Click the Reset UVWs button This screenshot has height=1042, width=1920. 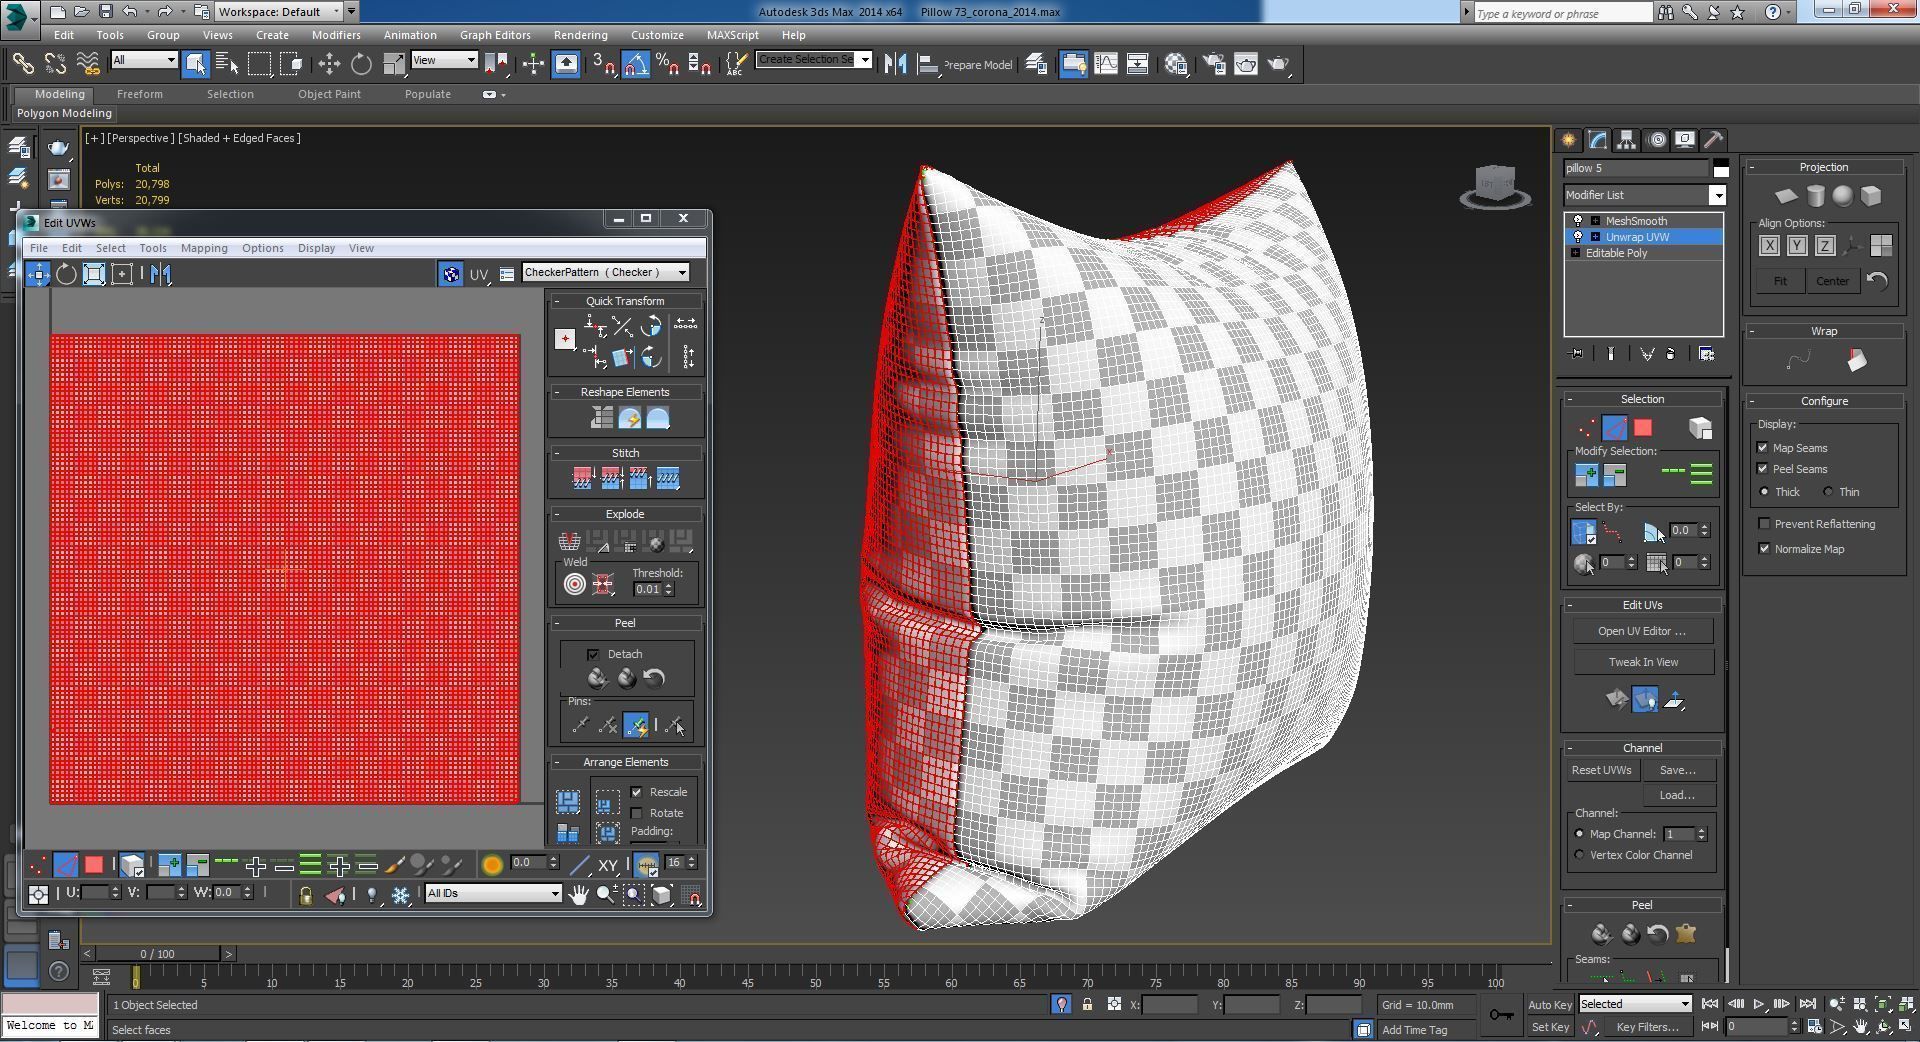pyautogui.click(x=1601, y=770)
